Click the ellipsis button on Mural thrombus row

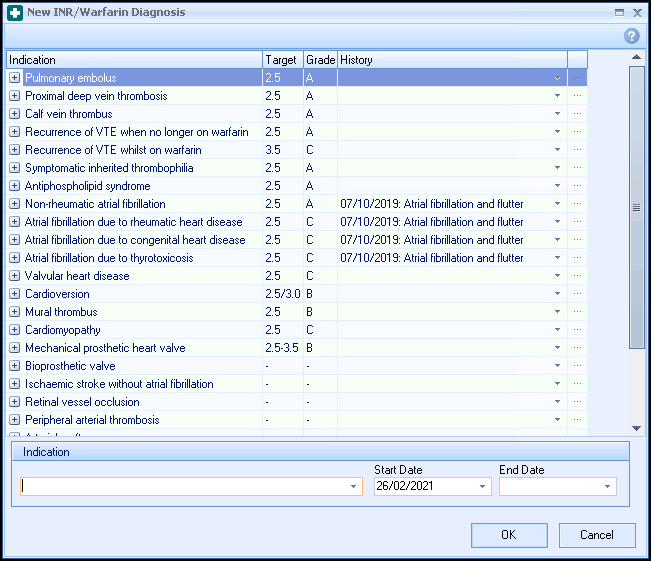[x=577, y=312]
